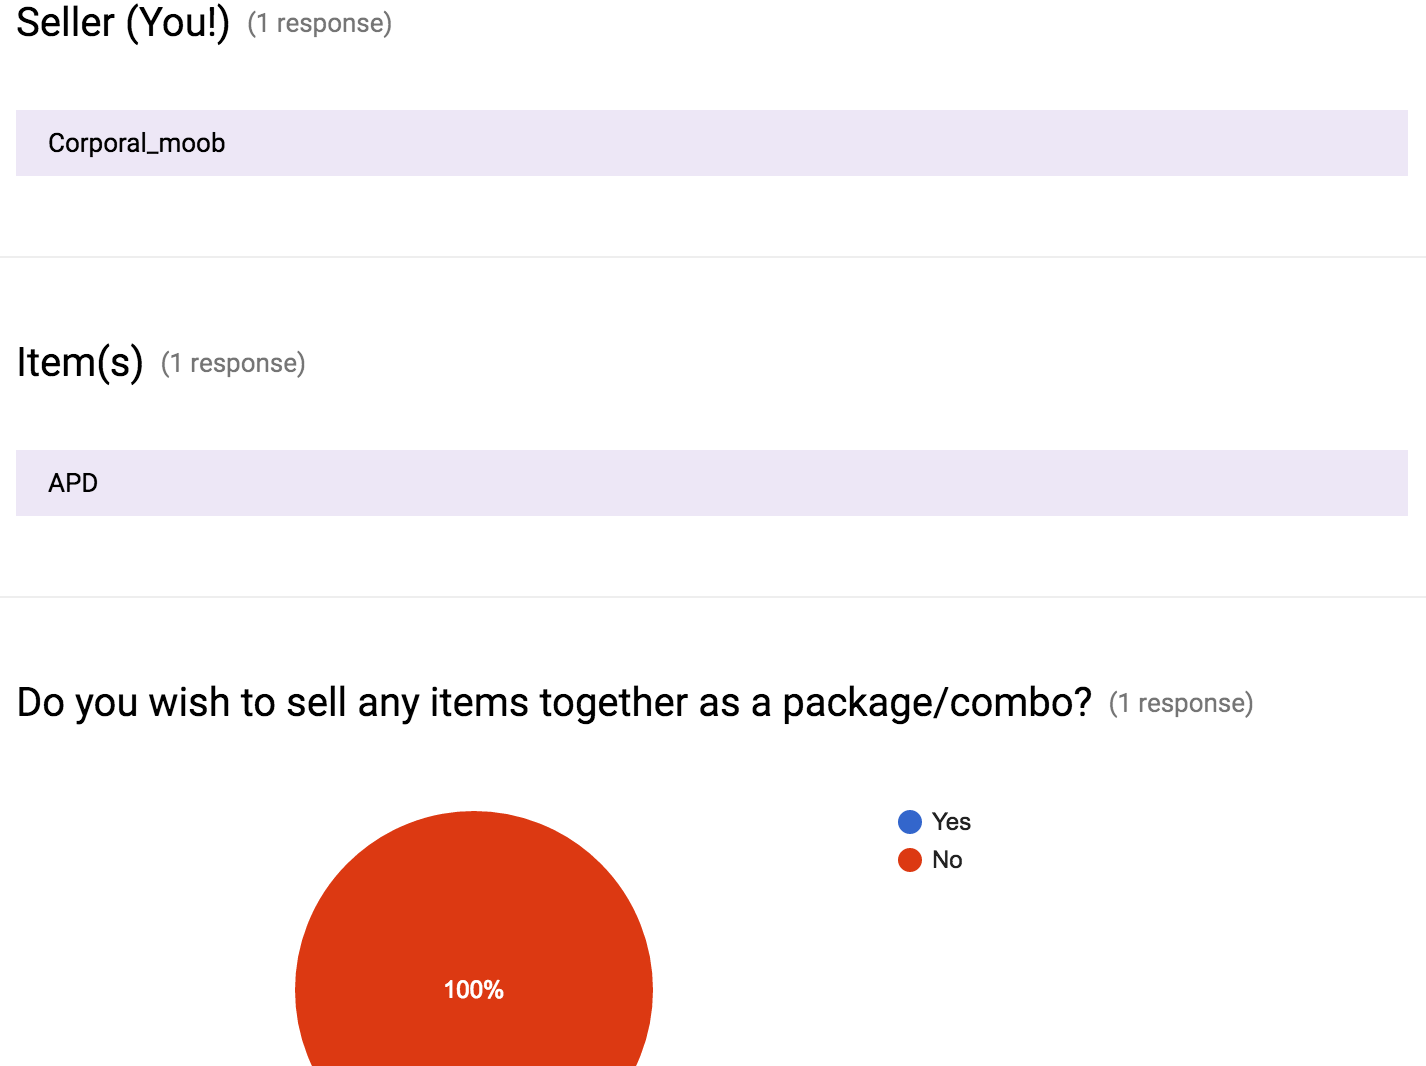Click the Item(s) question heading
Image resolution: width=1426 pixels, height=1066 pixels.
tap(80, 362)
